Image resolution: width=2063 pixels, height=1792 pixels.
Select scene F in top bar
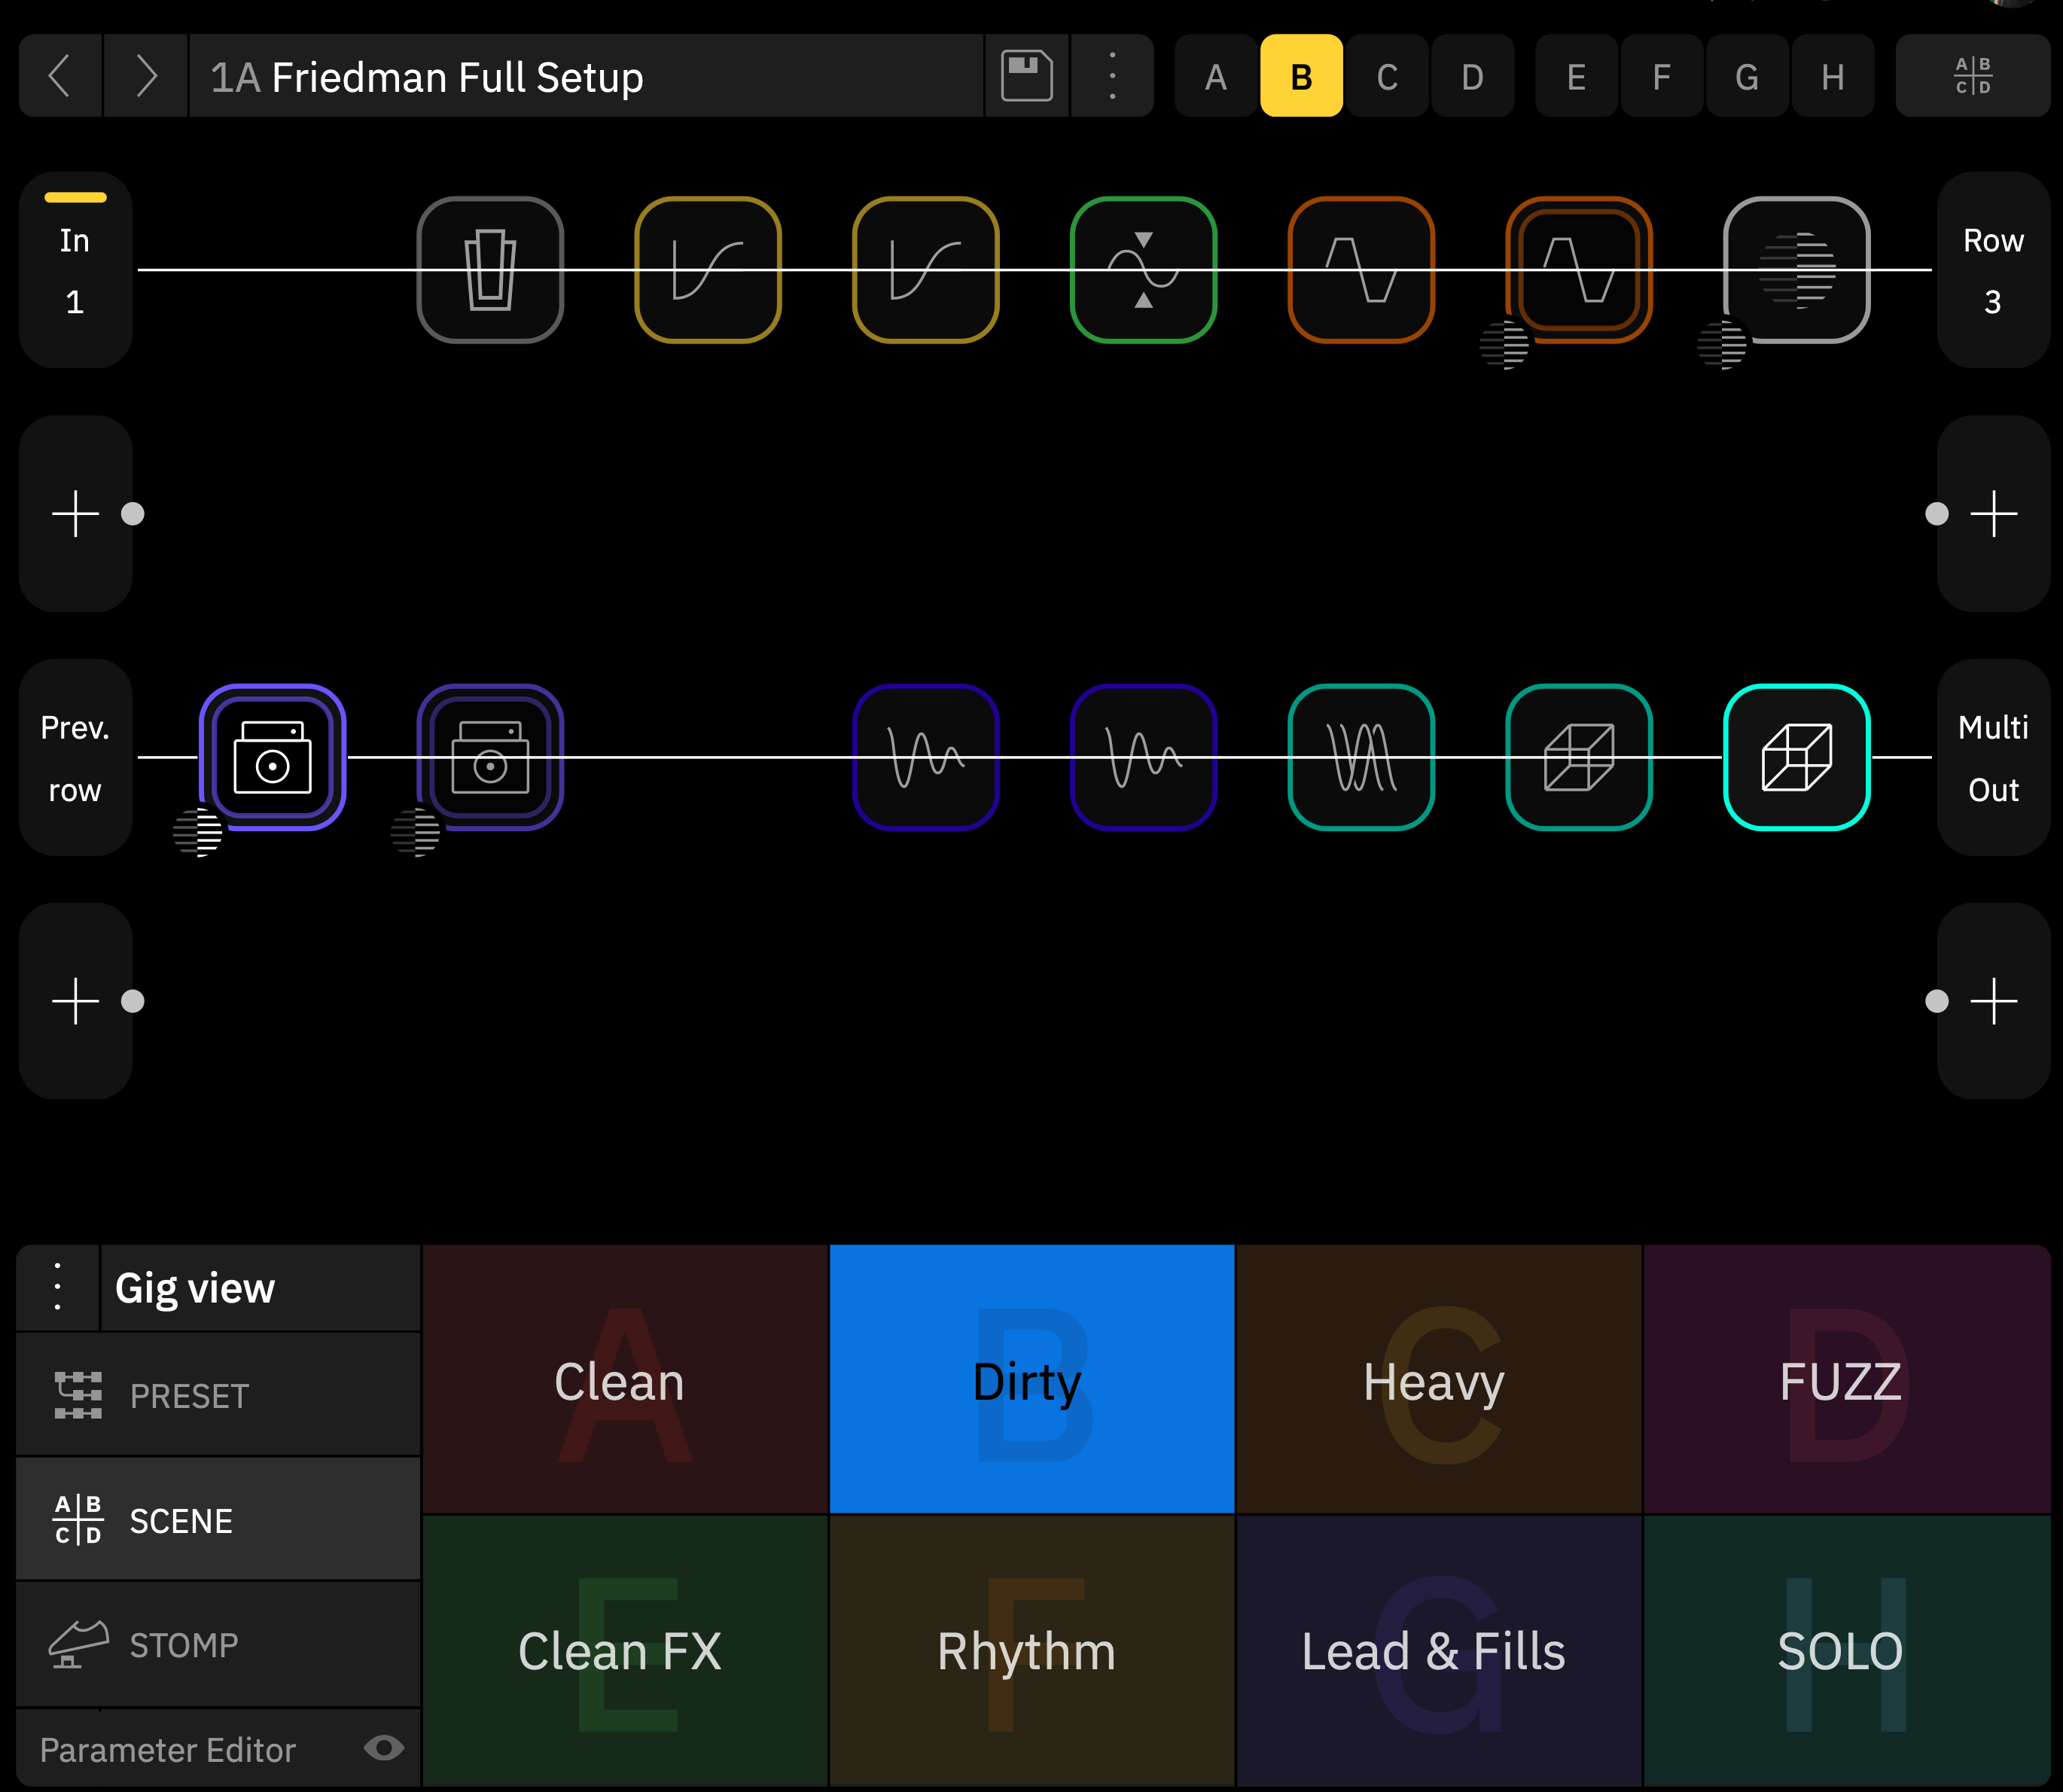1662,76
